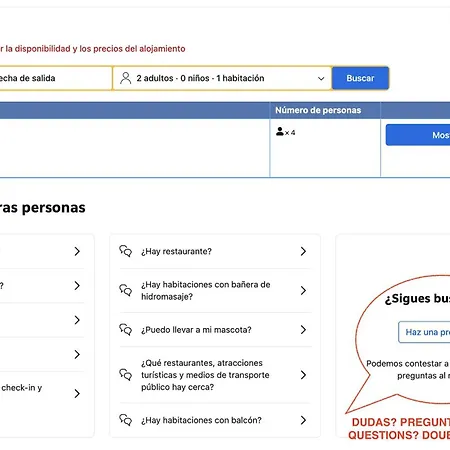This screenshot has height=450, width=450.
Task: Expand chevron for '¿Hay habitaciones con balcón?'
Action: tap(303, 420)
